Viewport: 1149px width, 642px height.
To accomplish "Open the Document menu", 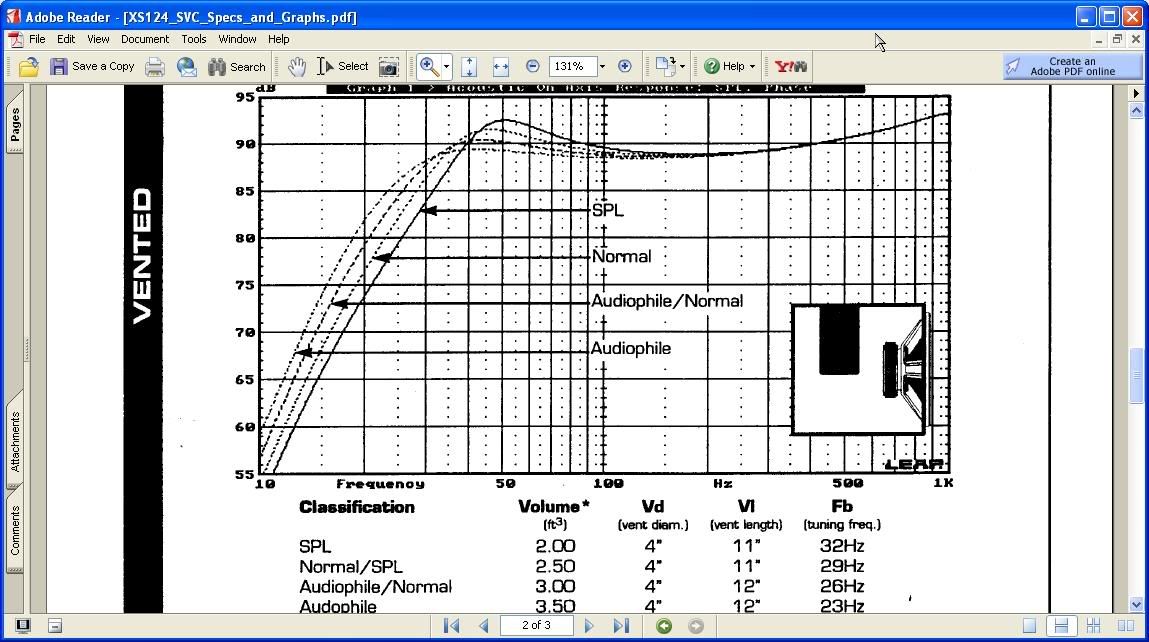I will [144, 39].
